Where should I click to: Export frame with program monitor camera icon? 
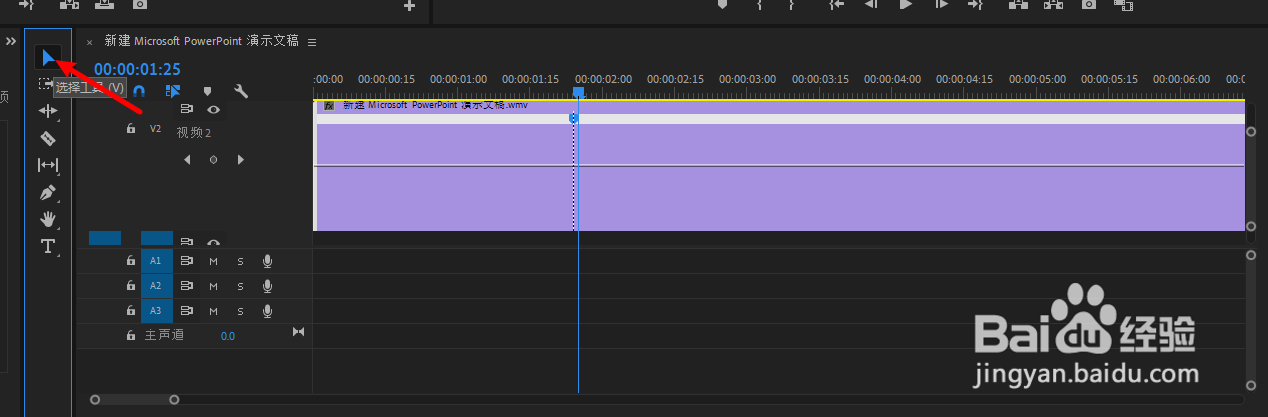tap(1089, 5)
